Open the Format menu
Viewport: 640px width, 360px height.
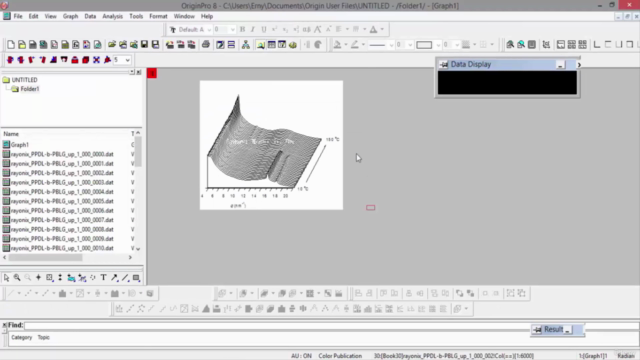tap(158, 16)
